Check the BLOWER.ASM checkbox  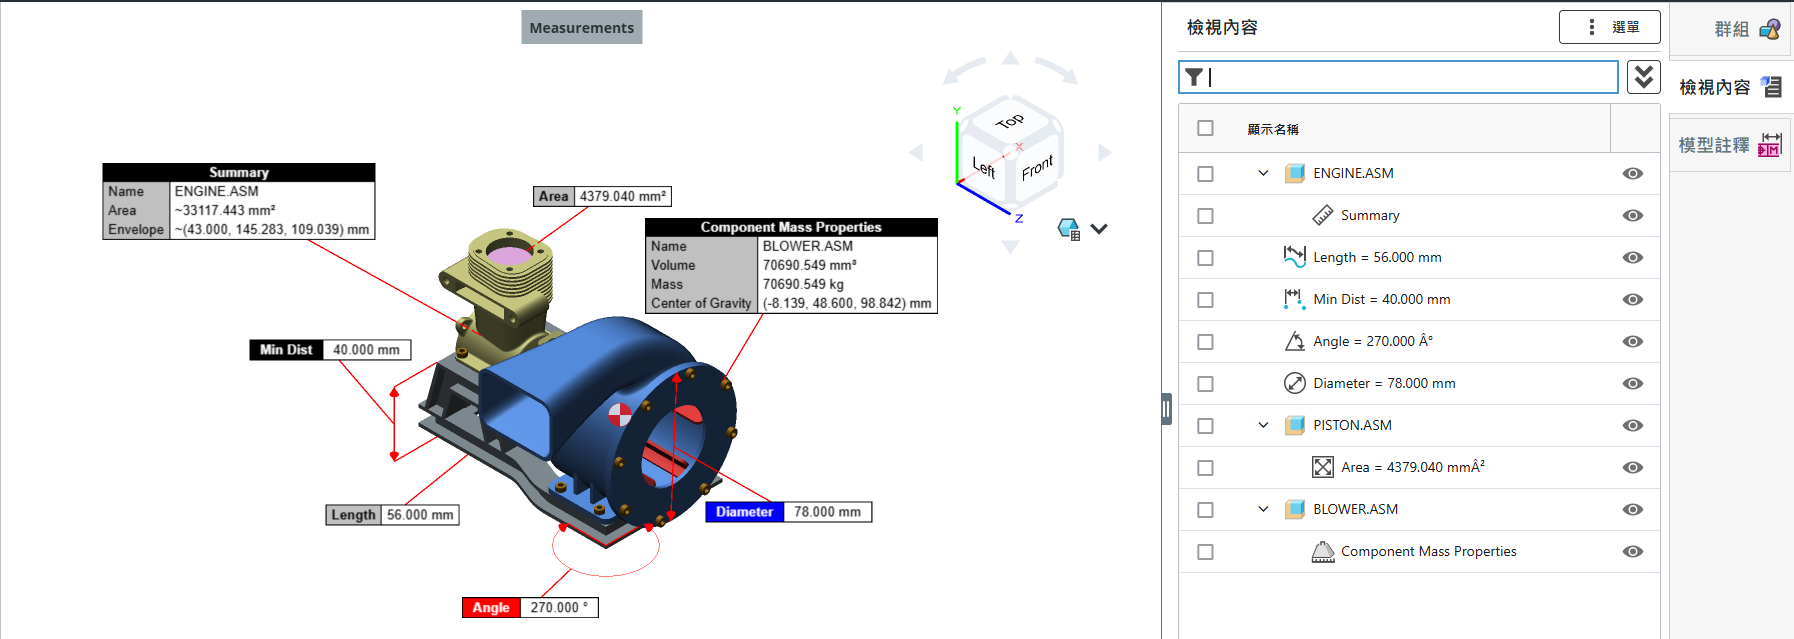[x=1205, y=509]
